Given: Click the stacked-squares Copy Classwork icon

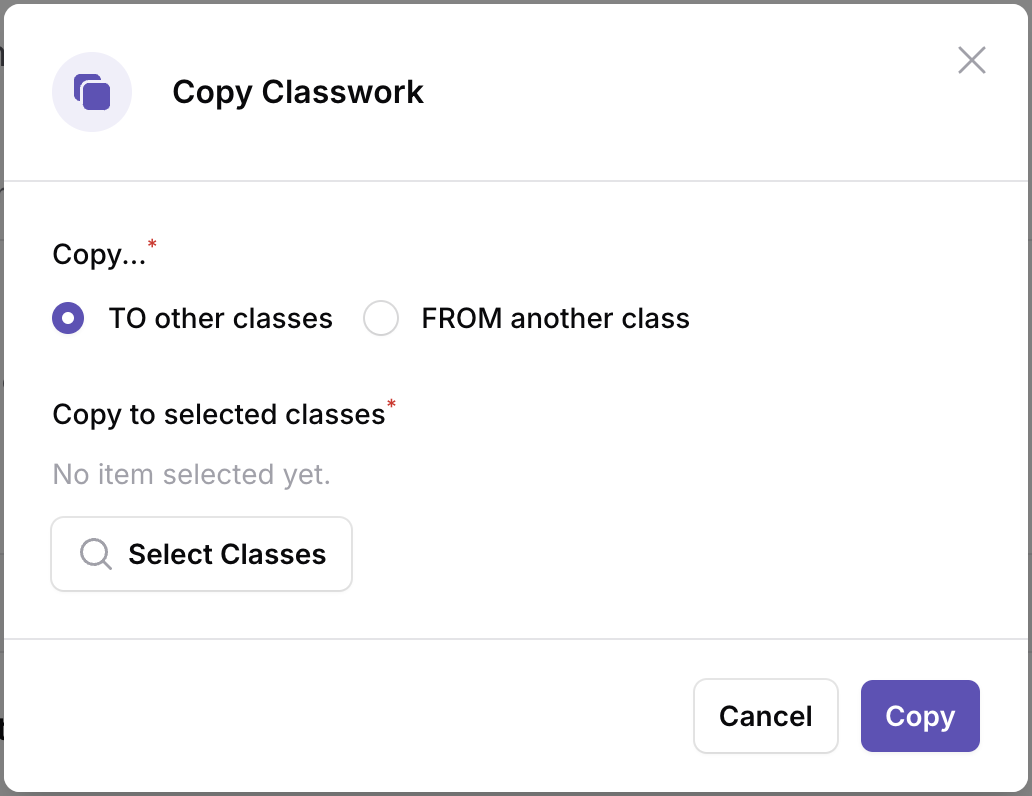Looking at the screenshot, I should pyautogui.click(x=92, y=92).
